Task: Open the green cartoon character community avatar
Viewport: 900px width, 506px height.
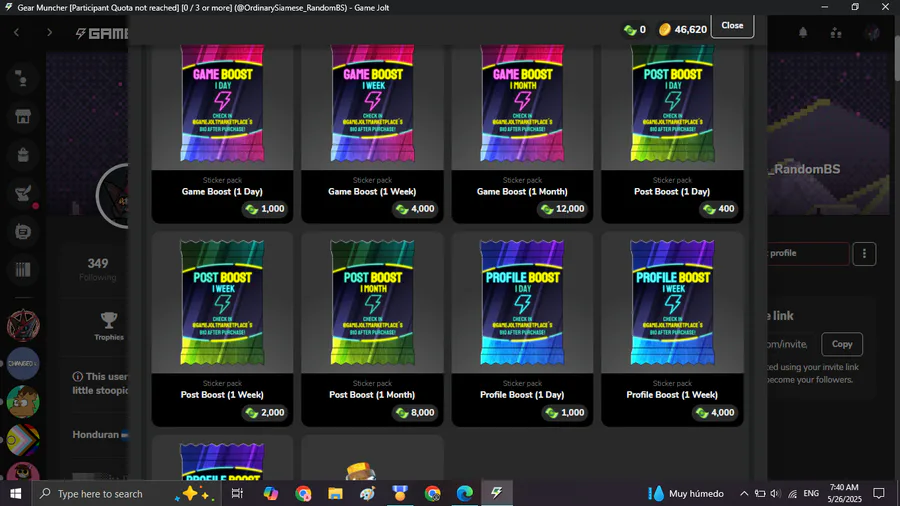Action: tap(23, 402)
